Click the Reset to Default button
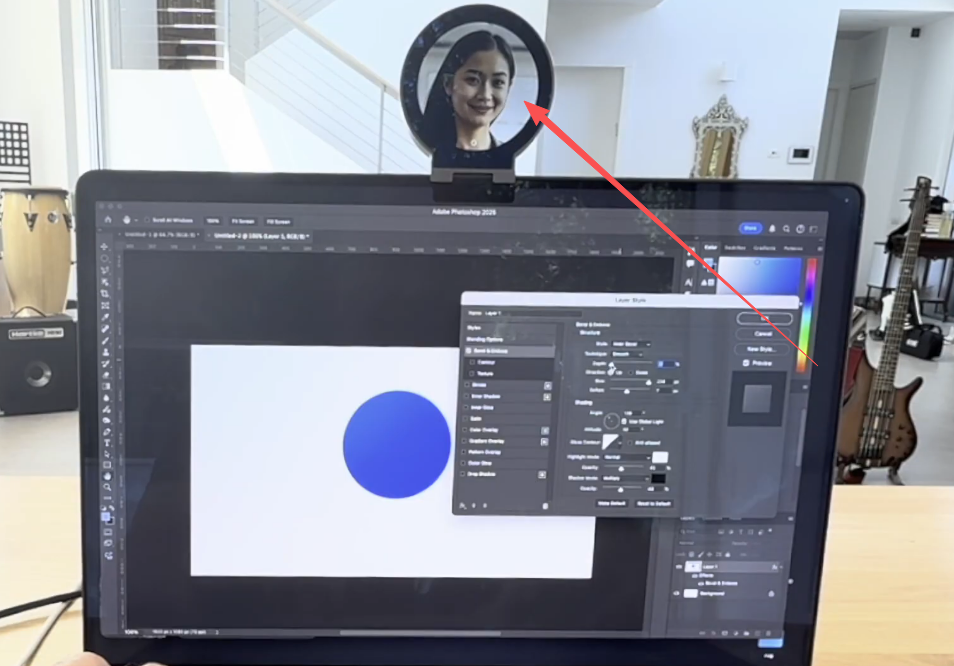954x666 pixels. click(x=653, y=504)
